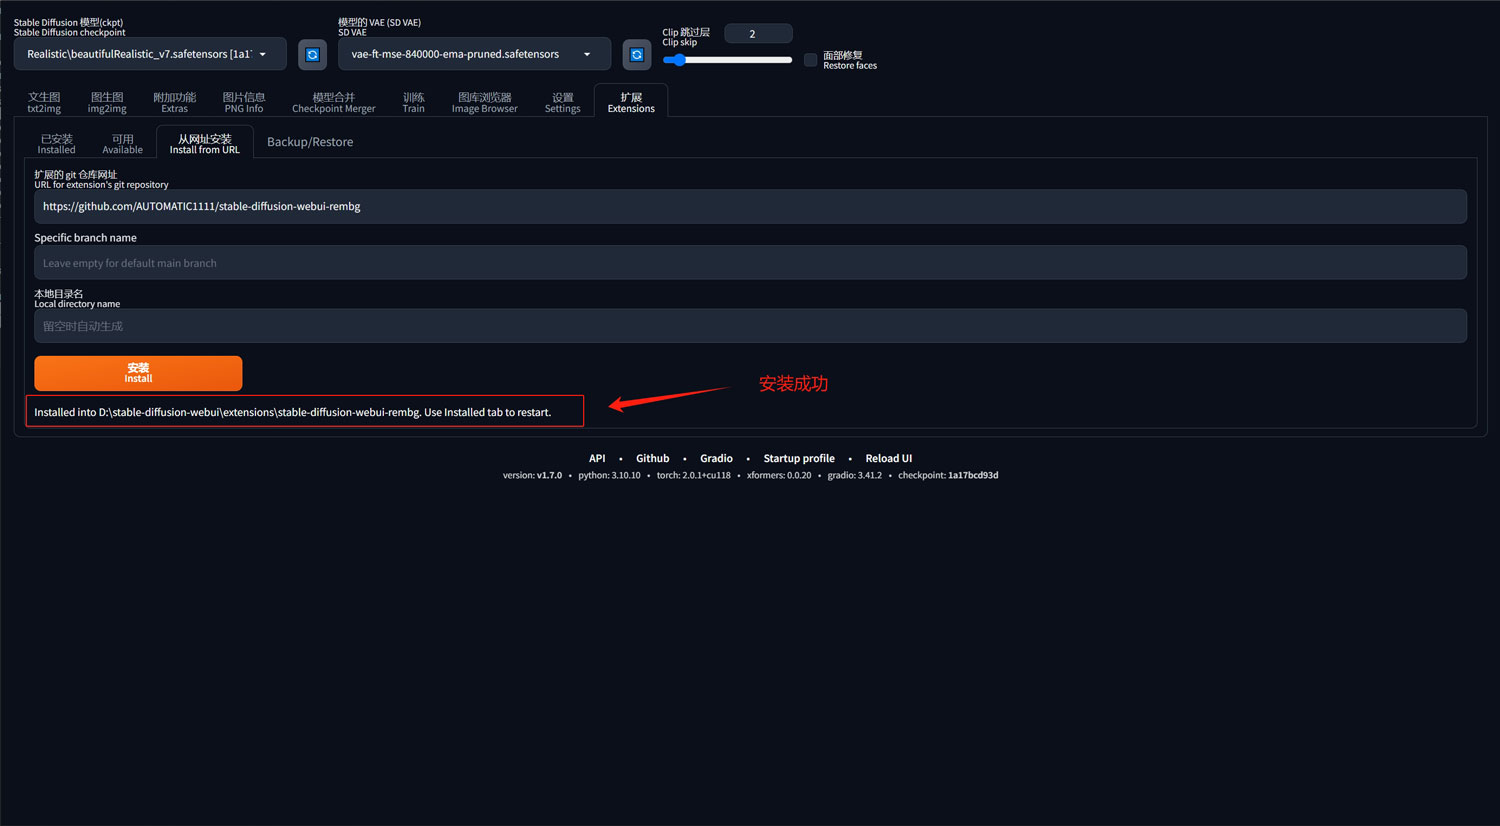Image resolution: width=1500 pixels, height=826 pixels.
Task: Focus the git repository URL field
Action: pos(750,207)
